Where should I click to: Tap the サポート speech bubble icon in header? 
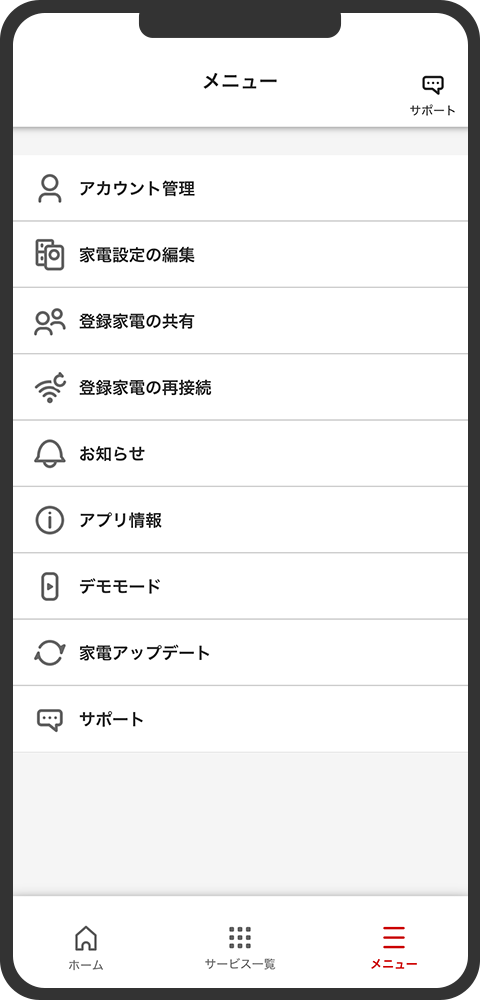point(433,85)
